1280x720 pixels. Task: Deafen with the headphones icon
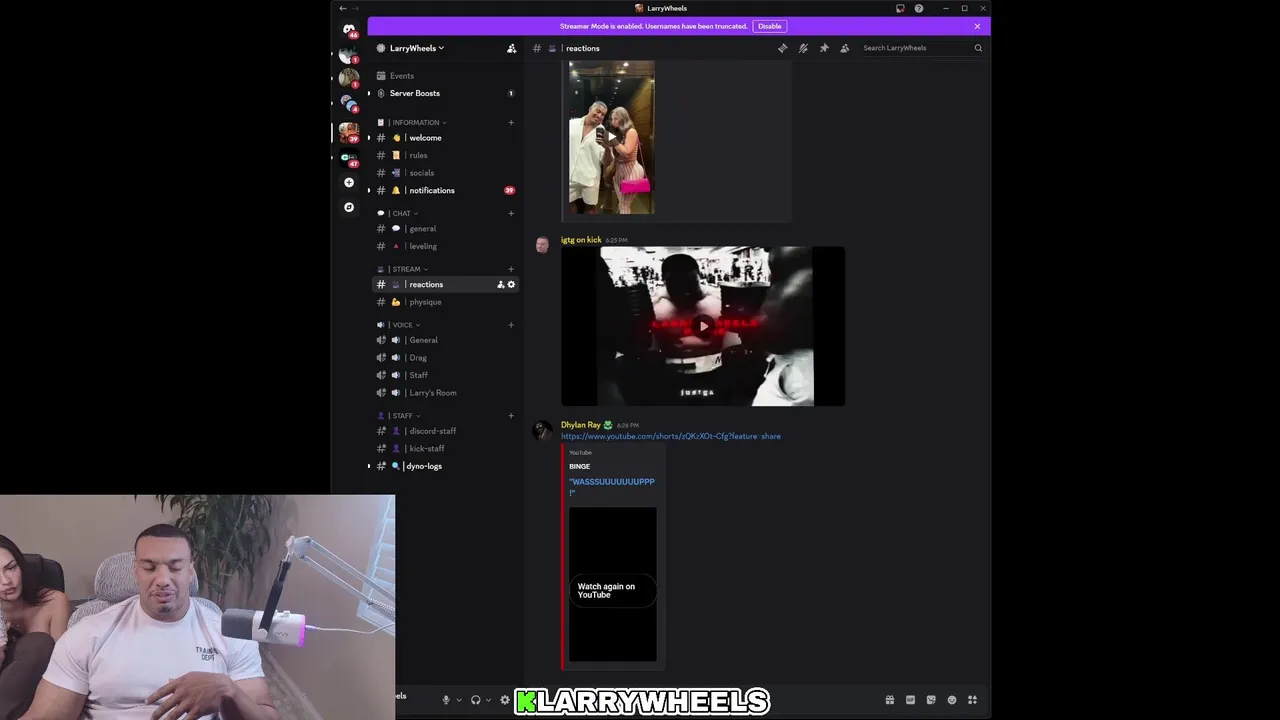tap(476, 700)
